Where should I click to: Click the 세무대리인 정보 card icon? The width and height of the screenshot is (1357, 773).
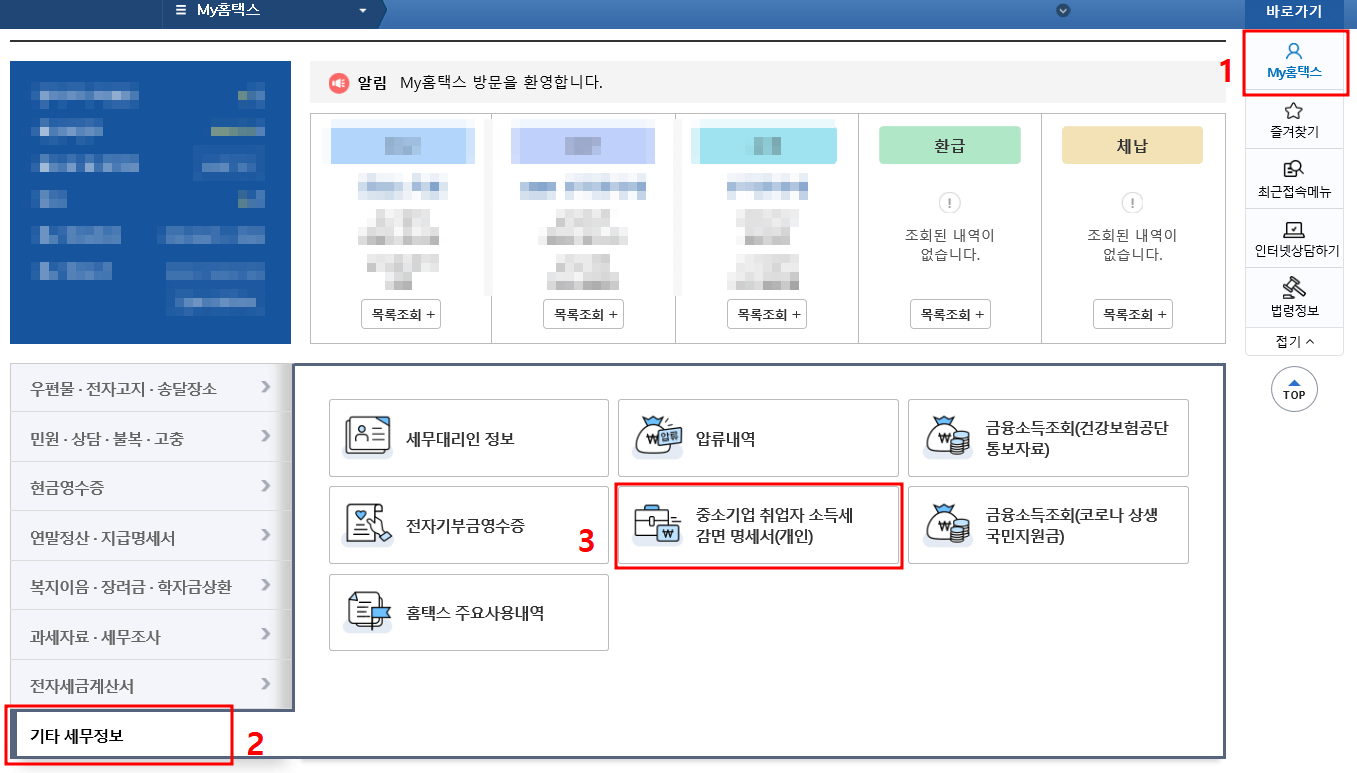pos(367,437)
